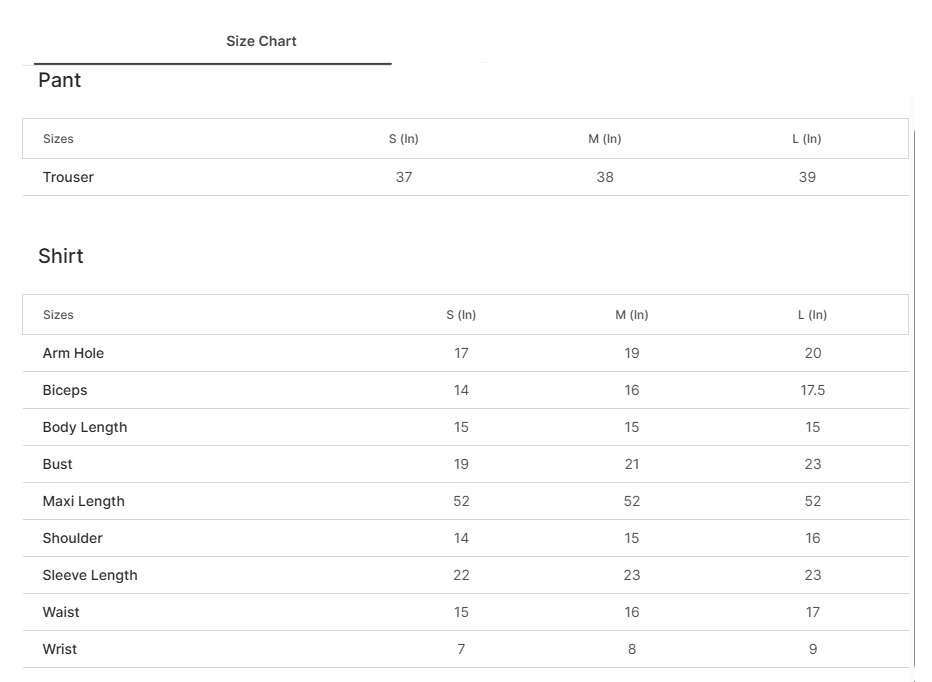Select the Trouser row label
Screen dimensions: 932x682
coord(68,177)
